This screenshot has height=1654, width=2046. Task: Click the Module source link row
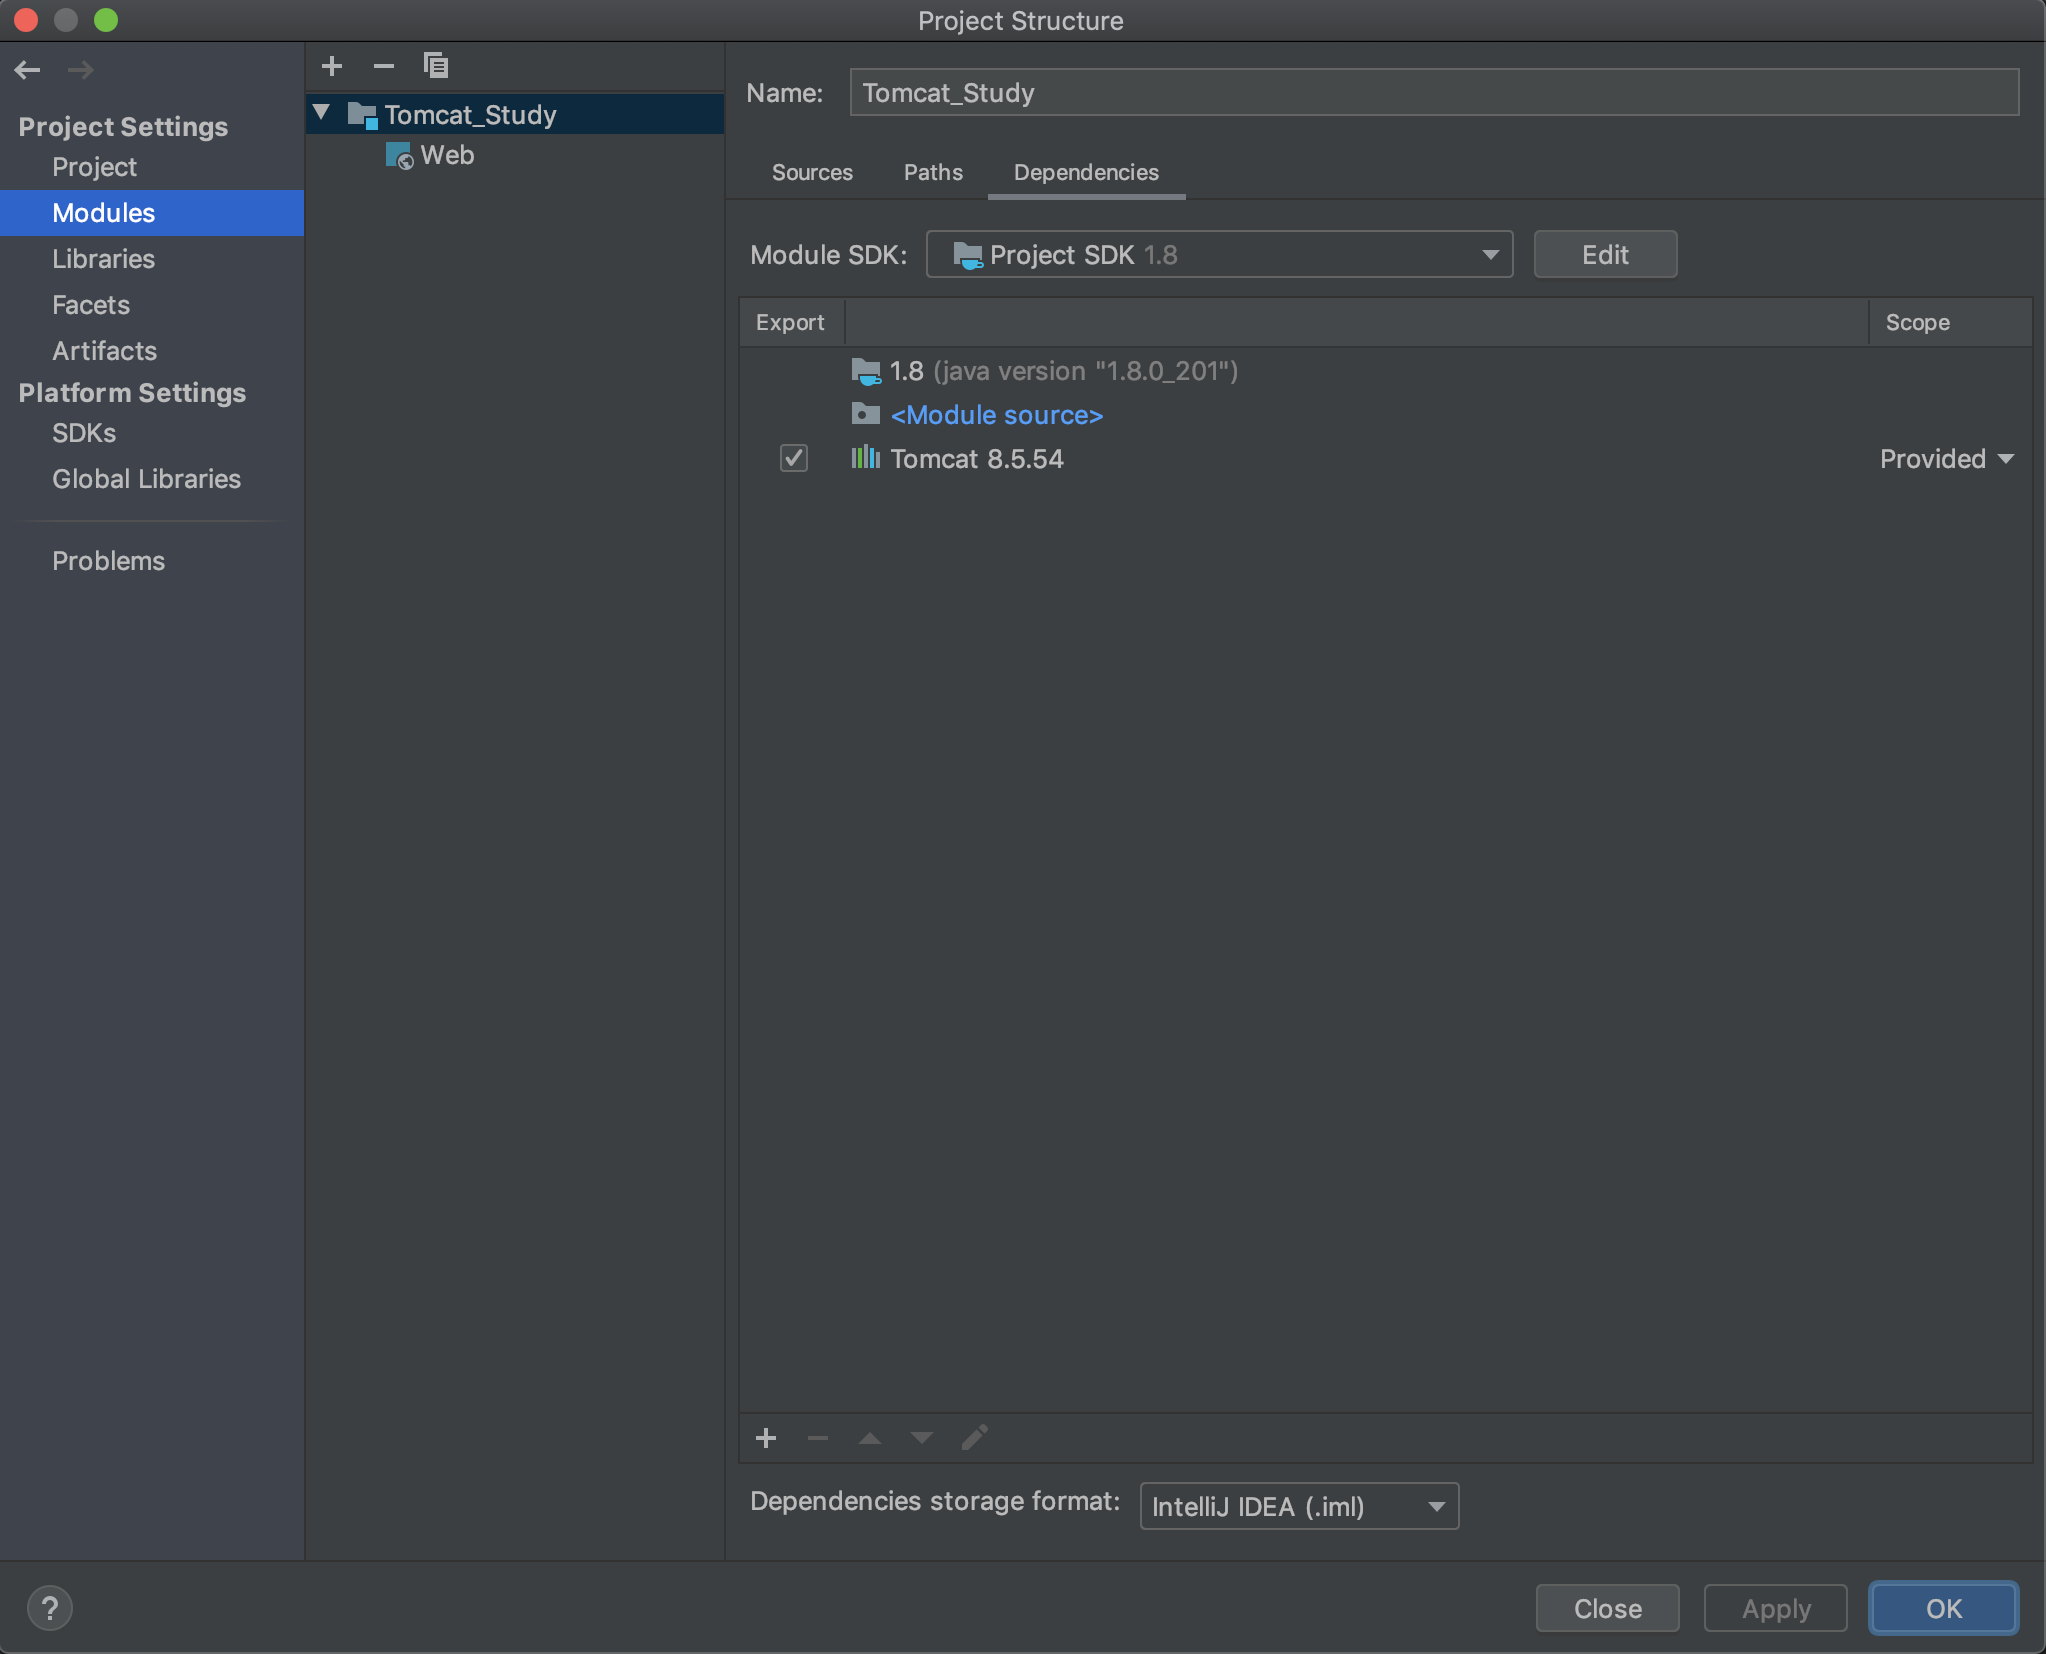(x=1385, y=414)
